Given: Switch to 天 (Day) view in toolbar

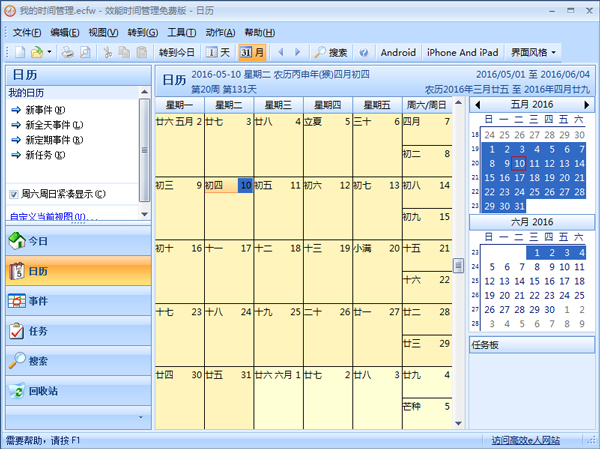Looking at the screenshot, I should click(x=218, y=52).
